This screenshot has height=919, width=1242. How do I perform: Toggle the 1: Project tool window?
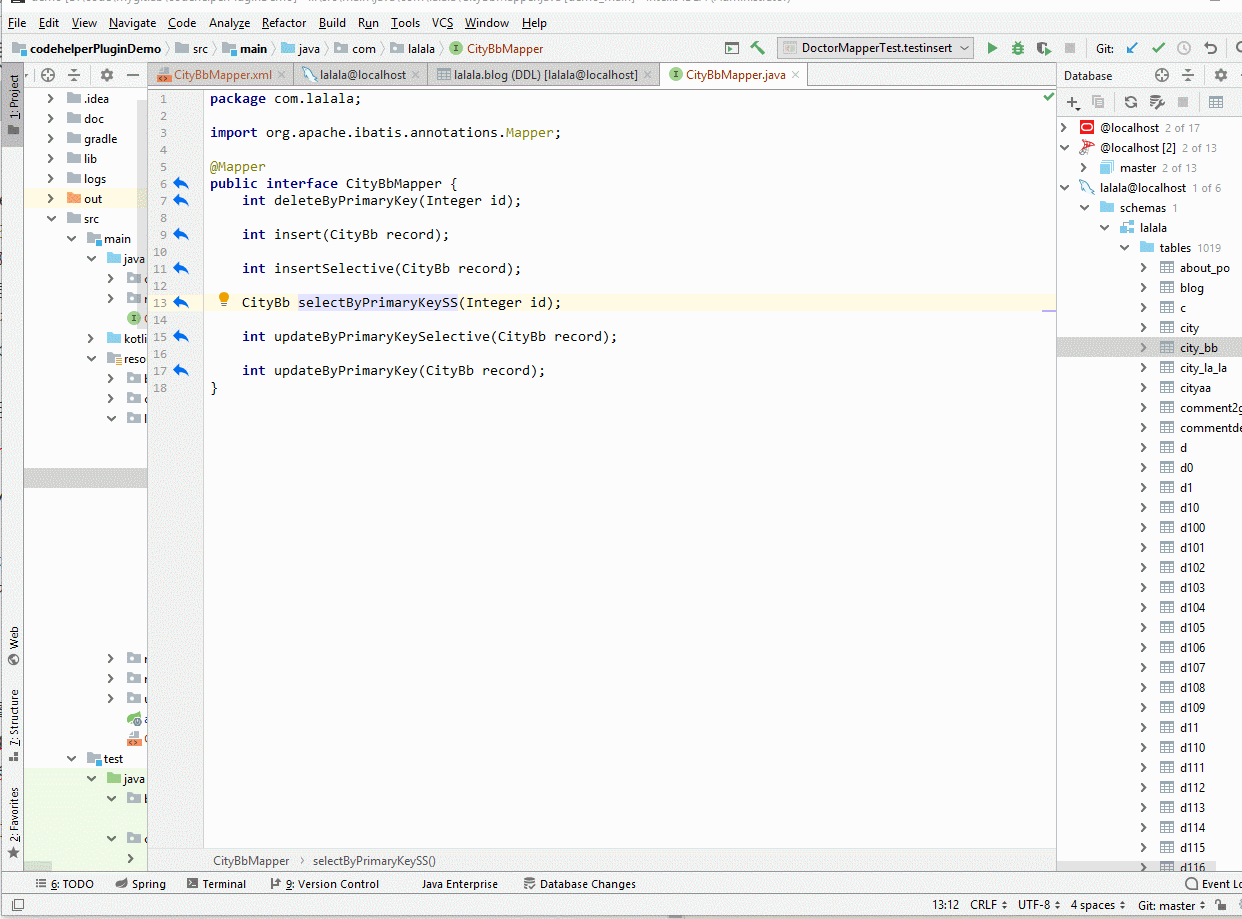[13, 105]
